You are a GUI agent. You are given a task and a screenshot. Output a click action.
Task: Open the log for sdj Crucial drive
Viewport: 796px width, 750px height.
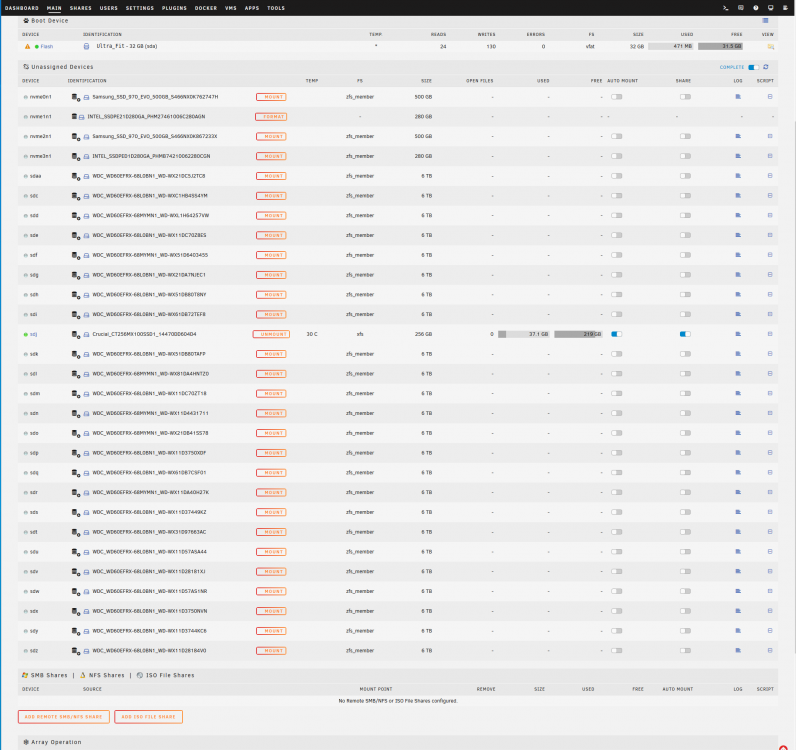pyautogui.click(x=738, y=334)
